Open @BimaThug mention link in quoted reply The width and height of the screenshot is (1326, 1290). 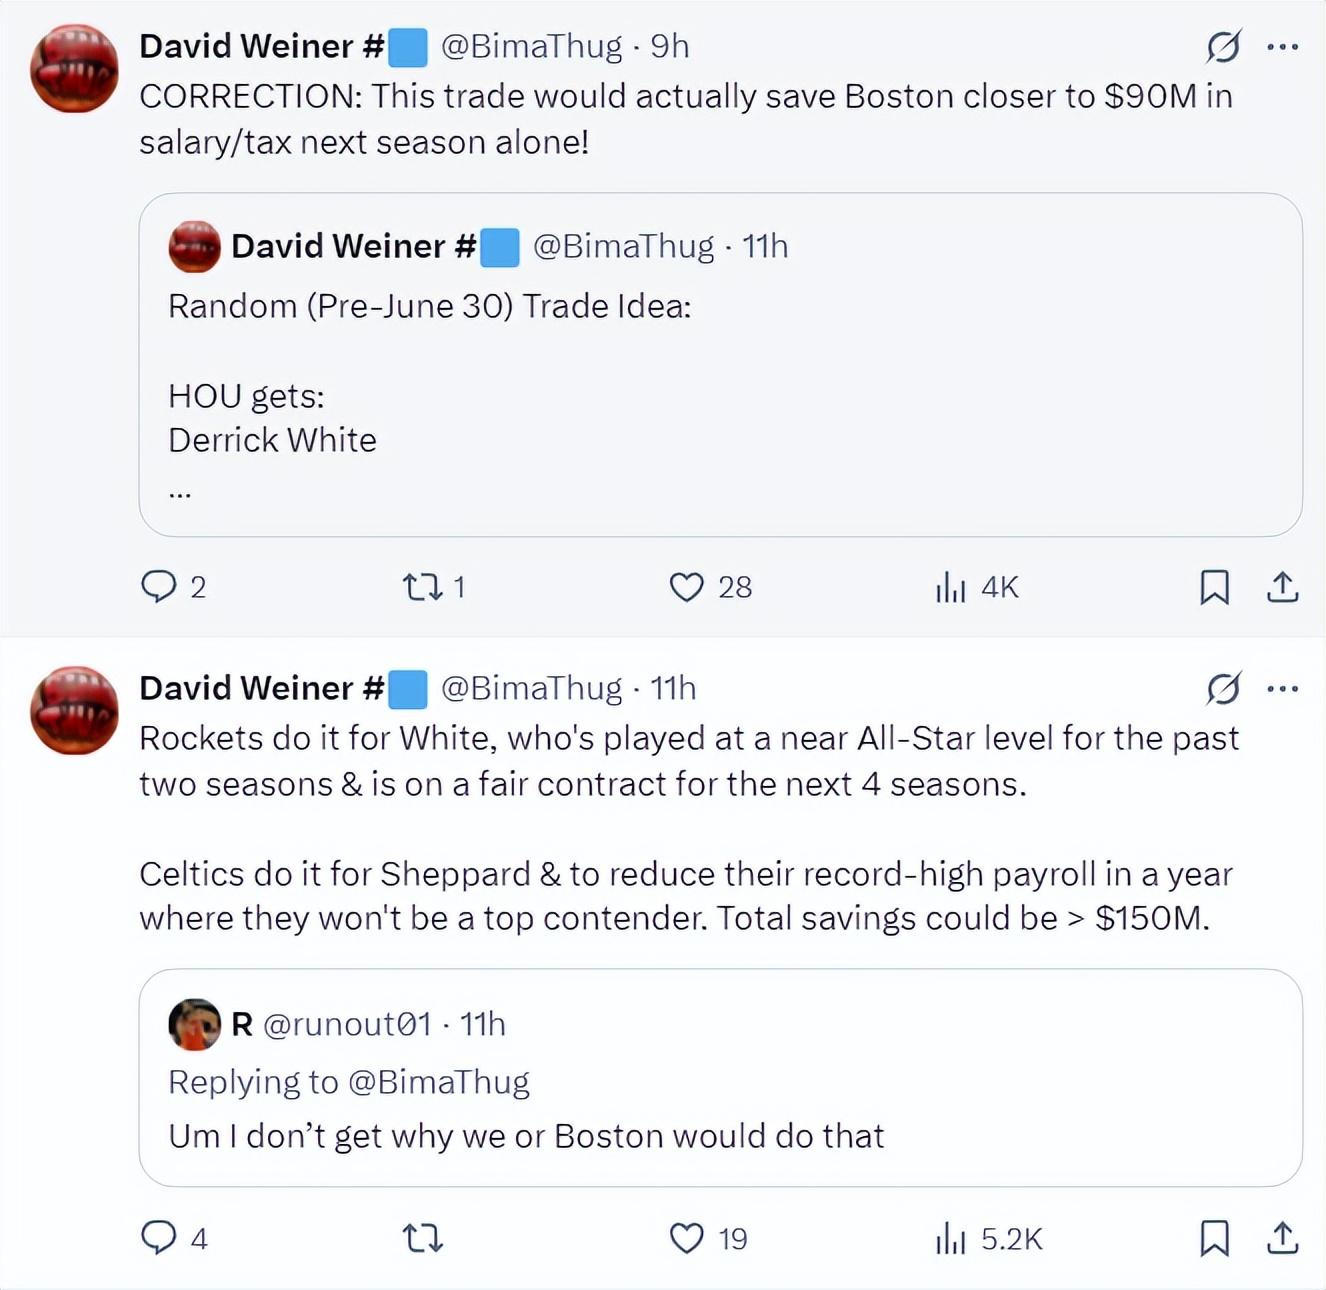(x=439, y=1082)
